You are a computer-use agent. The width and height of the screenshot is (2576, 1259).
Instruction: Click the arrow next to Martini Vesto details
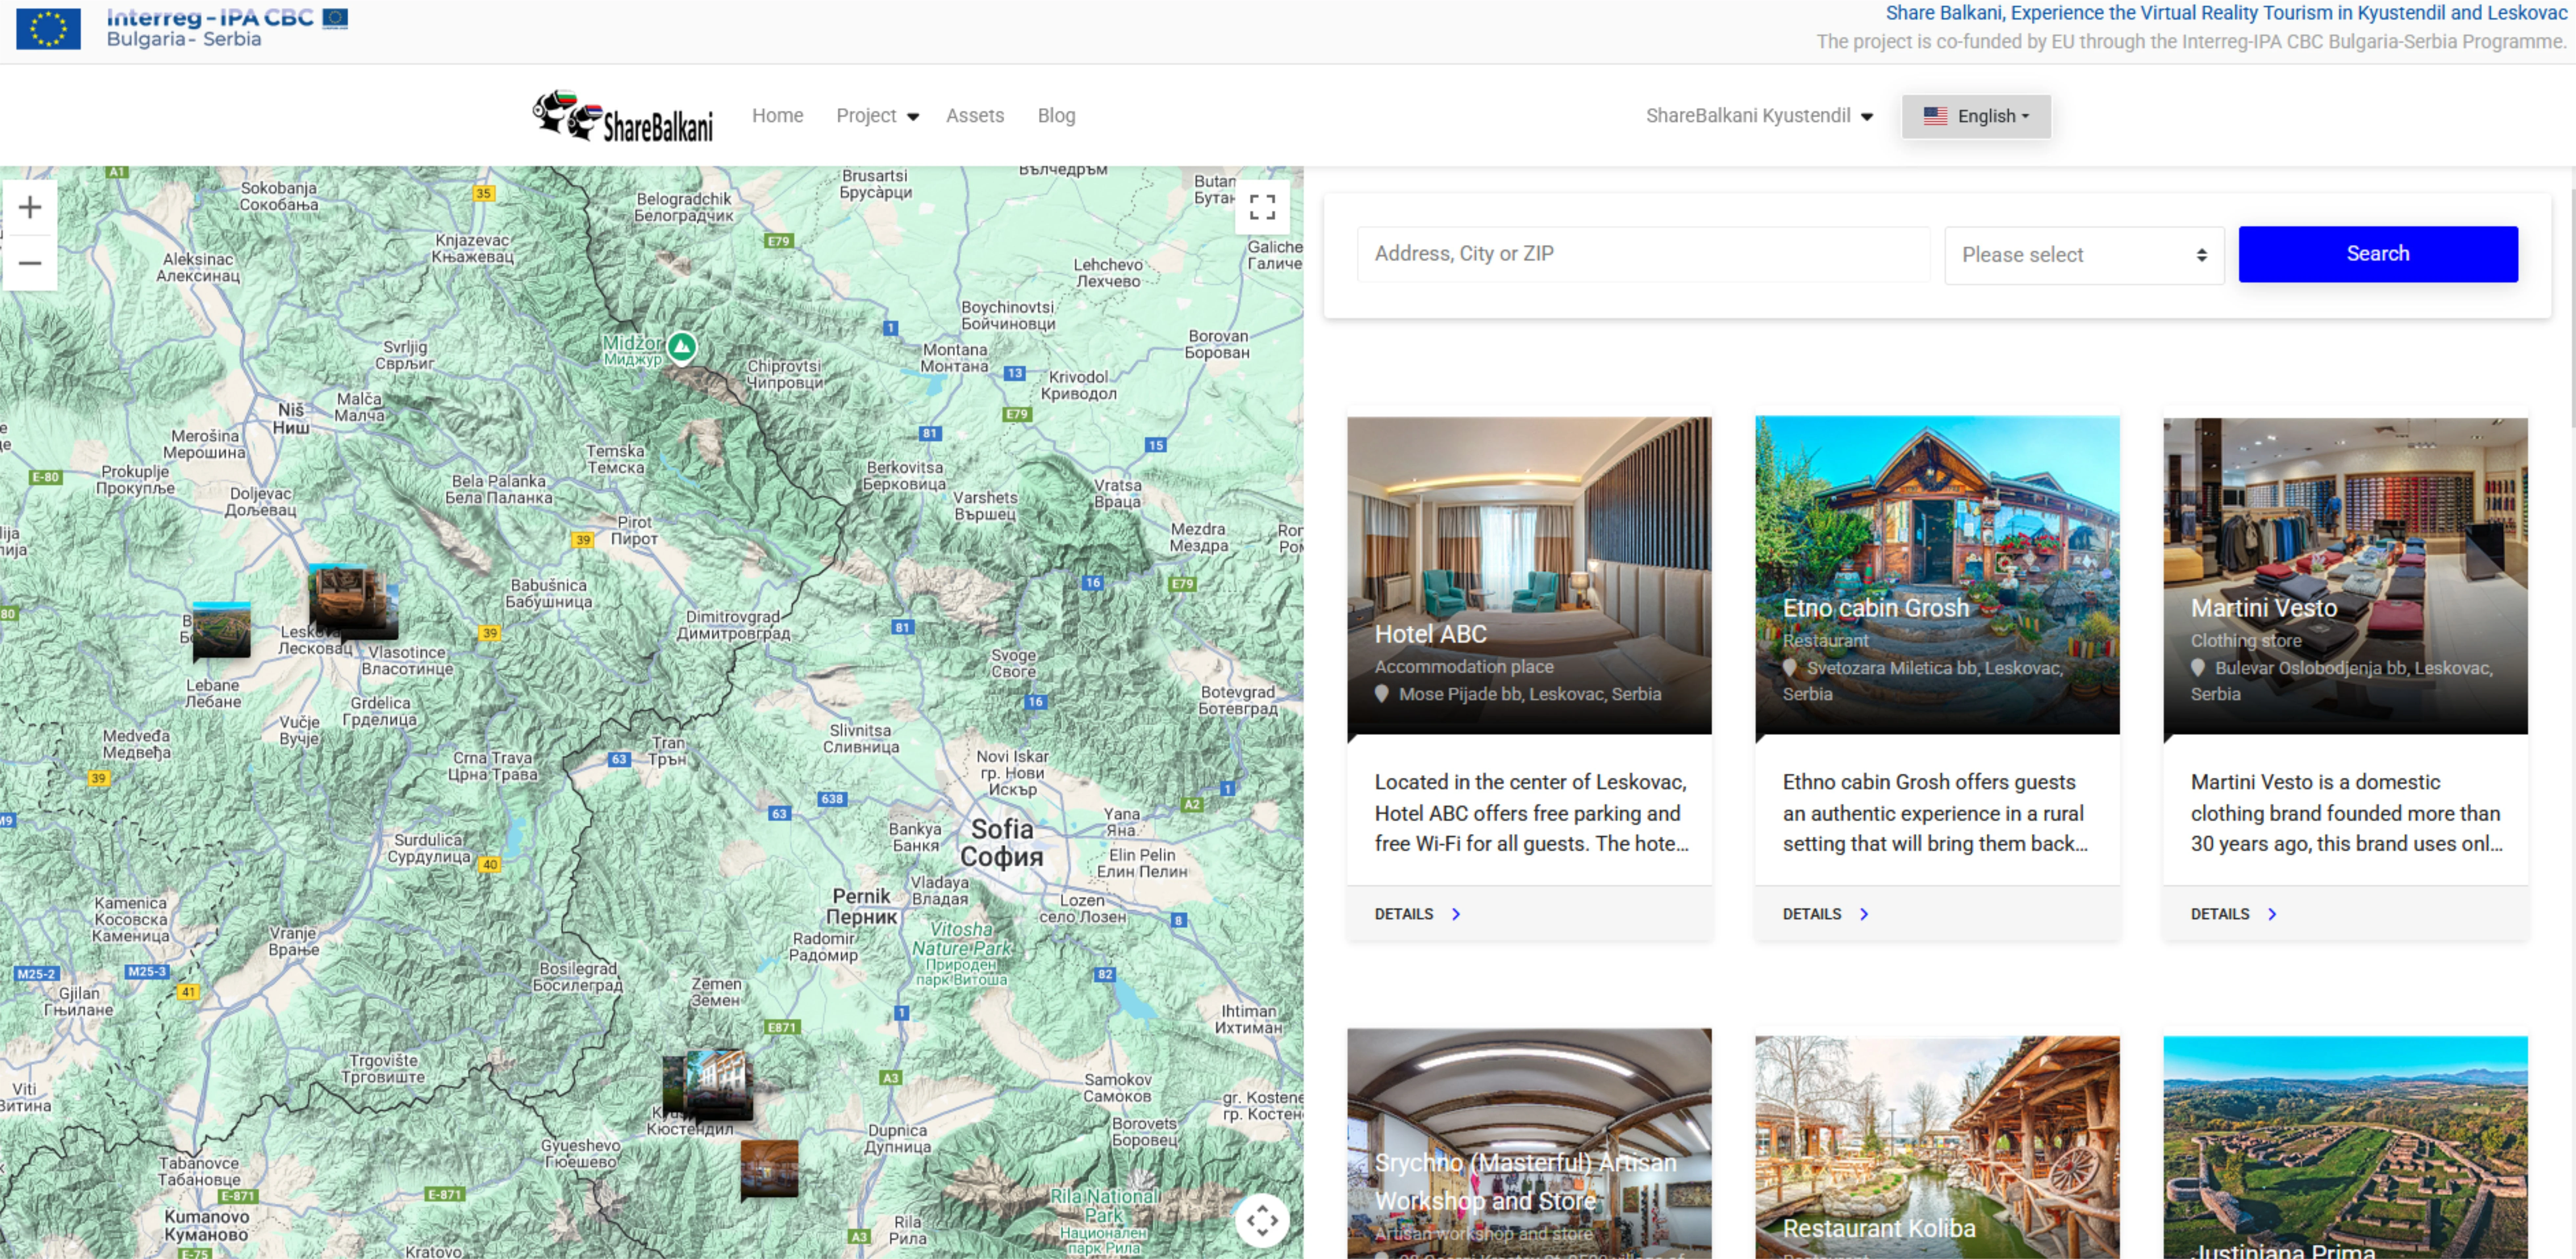coord(2272,914)
